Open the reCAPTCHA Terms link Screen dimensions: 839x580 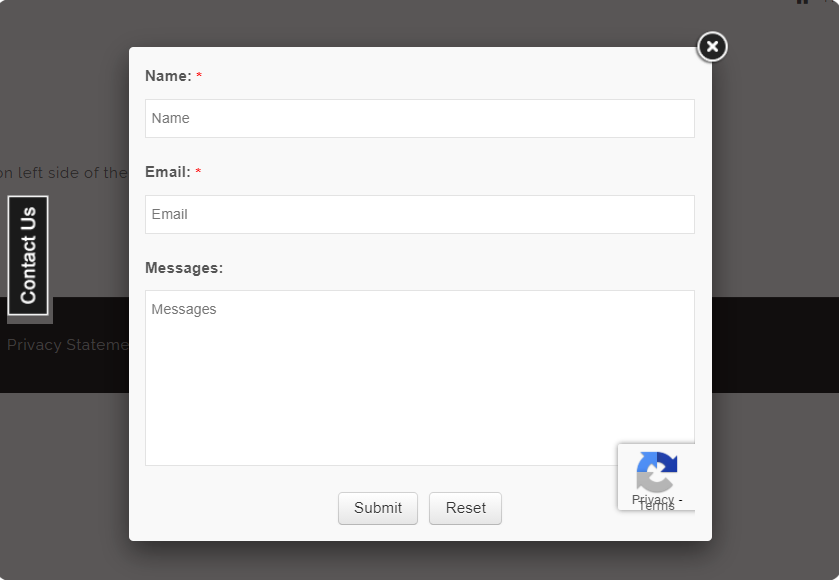tap(657, 507)
